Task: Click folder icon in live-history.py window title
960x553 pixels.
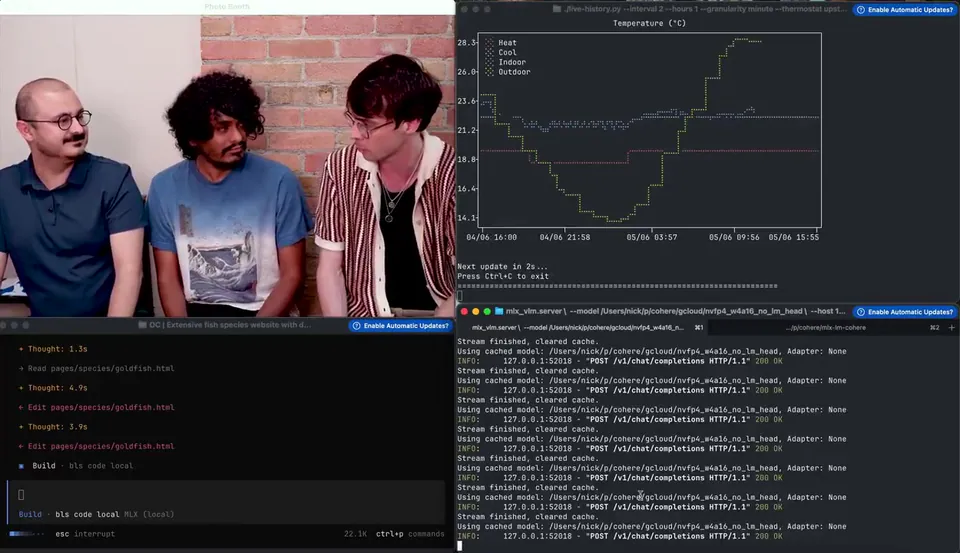Action: point(557,9)
